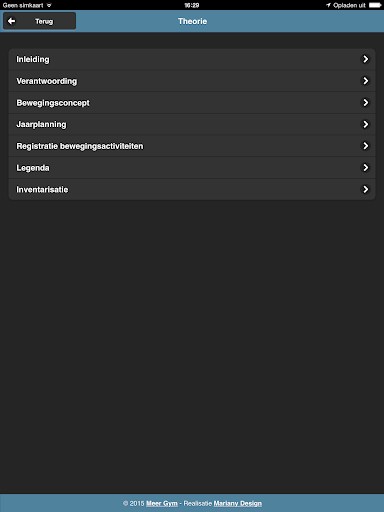Open Registratie bewegingsactiviteiten
This screenshot has height=512, width=384.
192,146
